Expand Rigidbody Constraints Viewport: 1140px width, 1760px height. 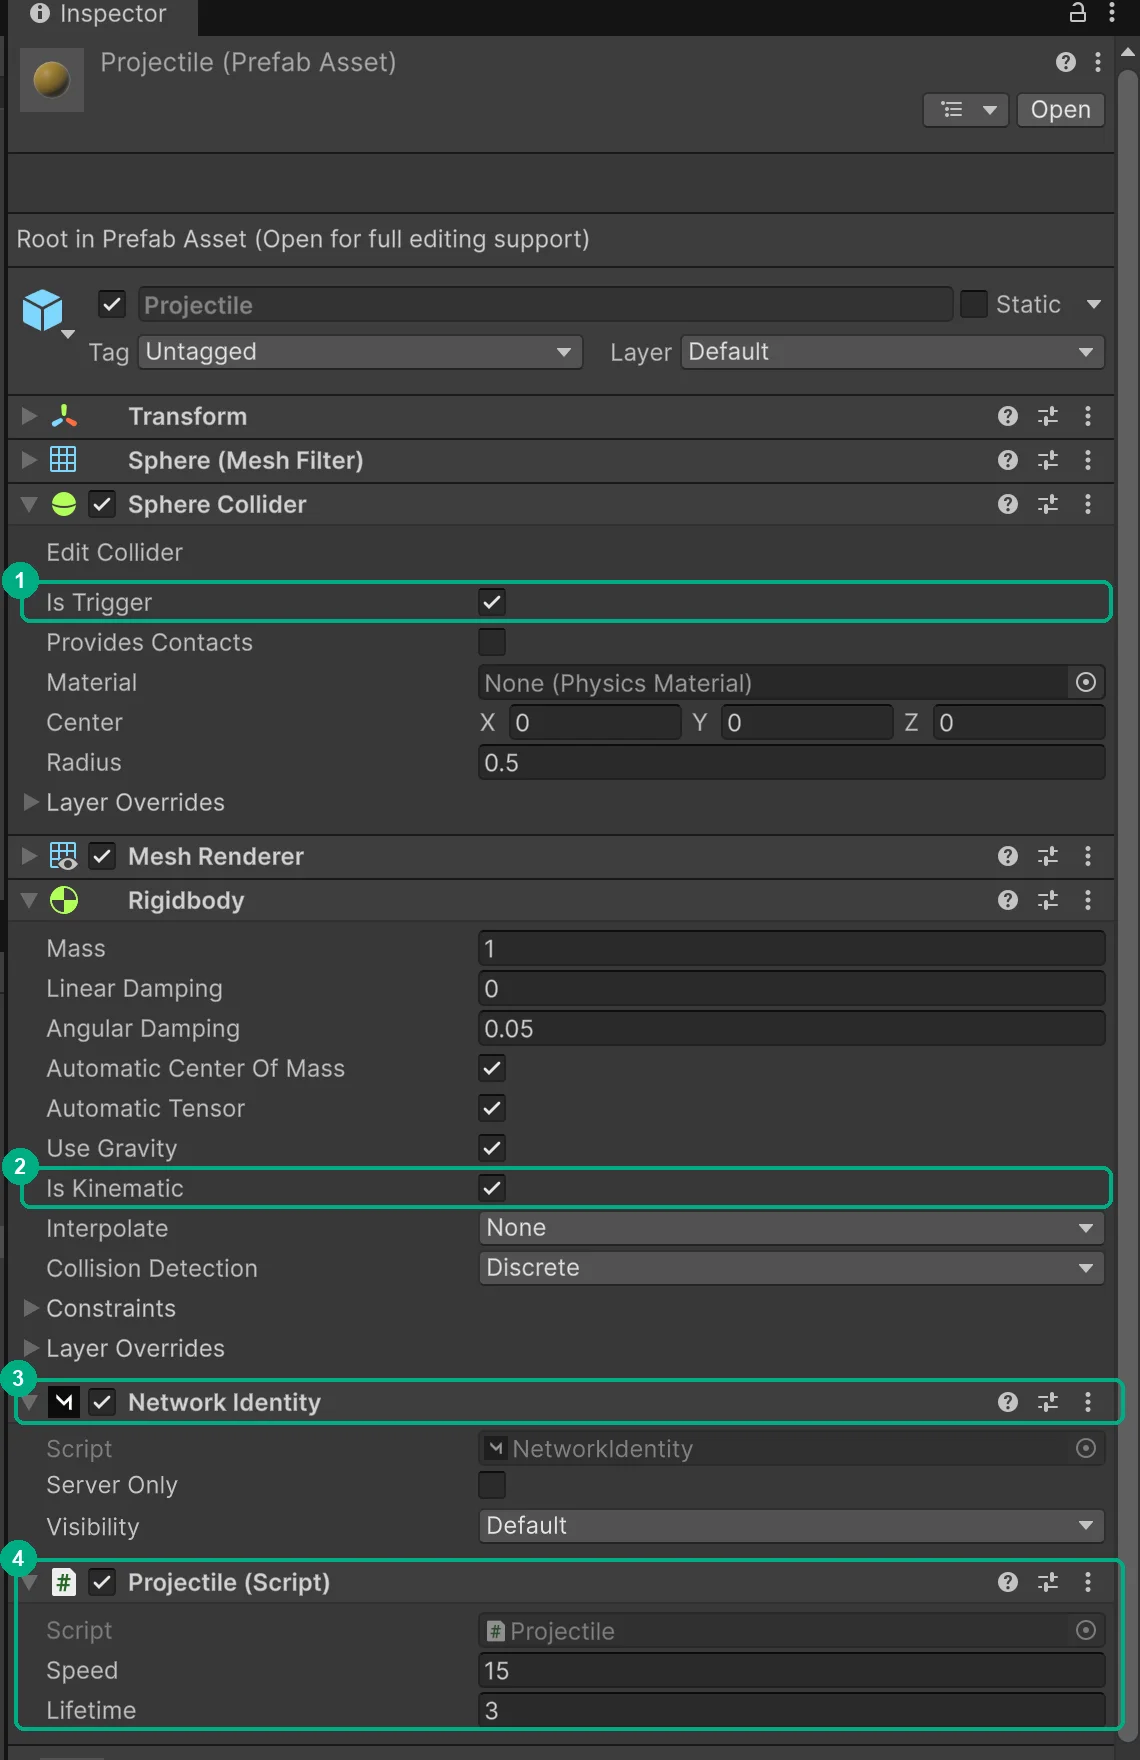pos(30,1308)
